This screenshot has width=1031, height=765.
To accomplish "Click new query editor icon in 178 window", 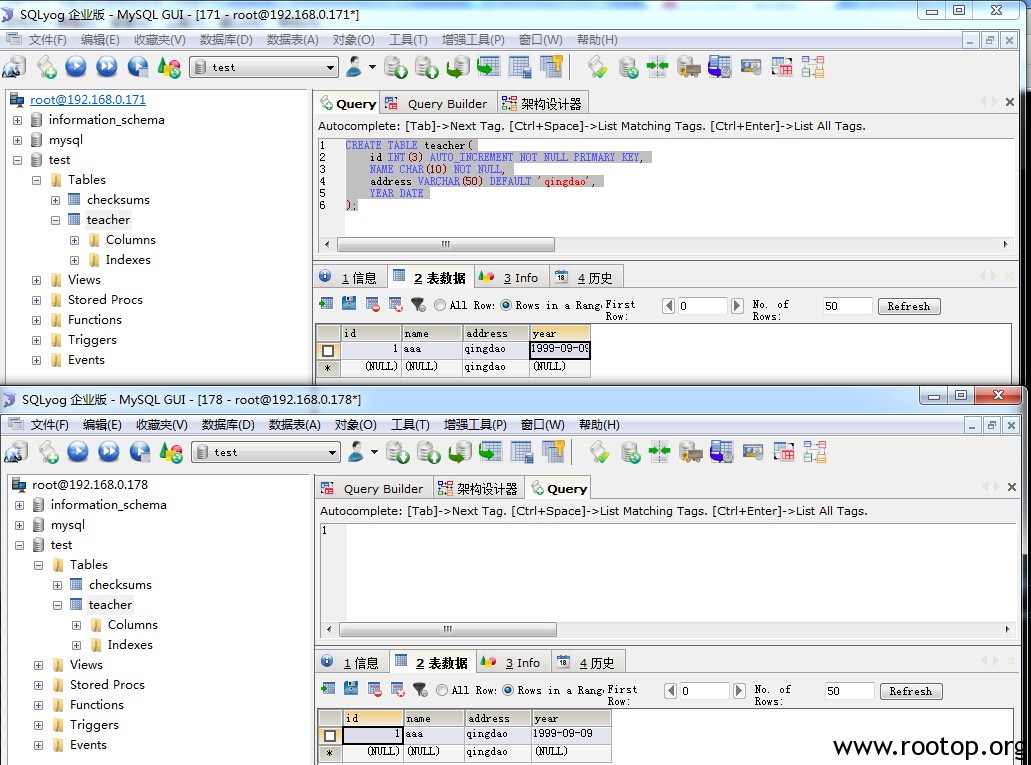I will coord(49,452).
